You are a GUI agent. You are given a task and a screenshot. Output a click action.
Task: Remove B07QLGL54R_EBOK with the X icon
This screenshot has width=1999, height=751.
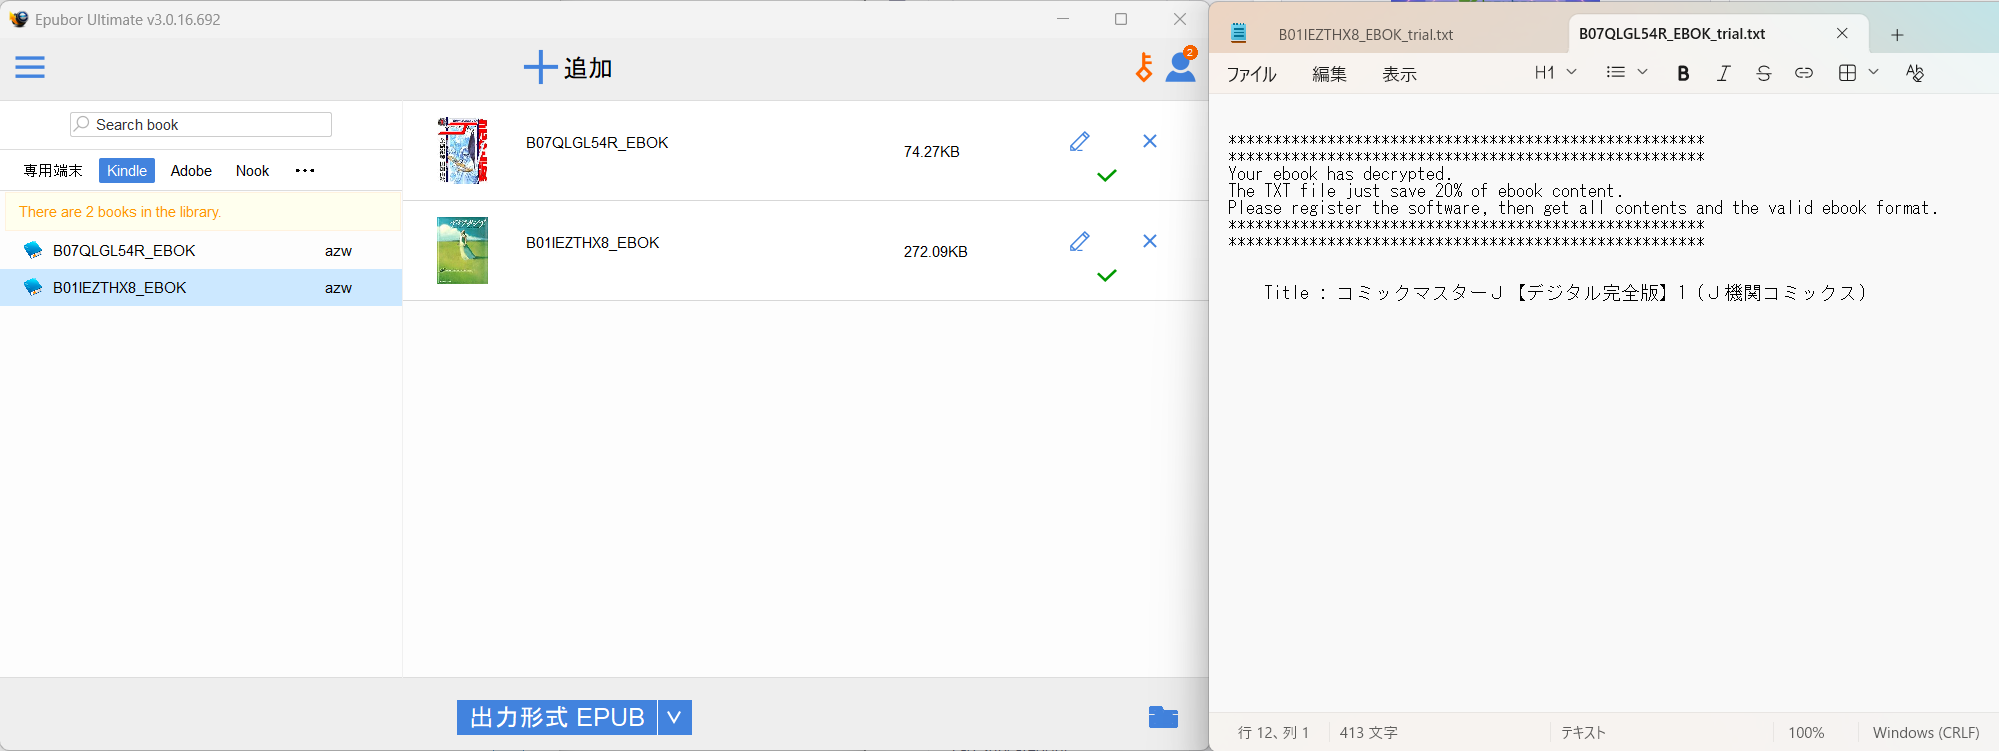tap(1150, 141)
